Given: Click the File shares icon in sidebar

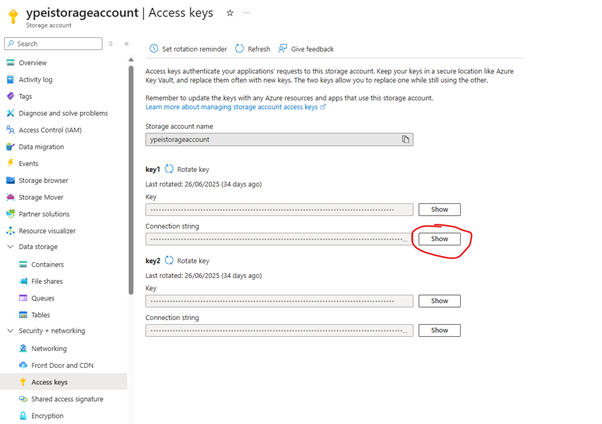Looking at the screenshot, I should tap(23, 281).
